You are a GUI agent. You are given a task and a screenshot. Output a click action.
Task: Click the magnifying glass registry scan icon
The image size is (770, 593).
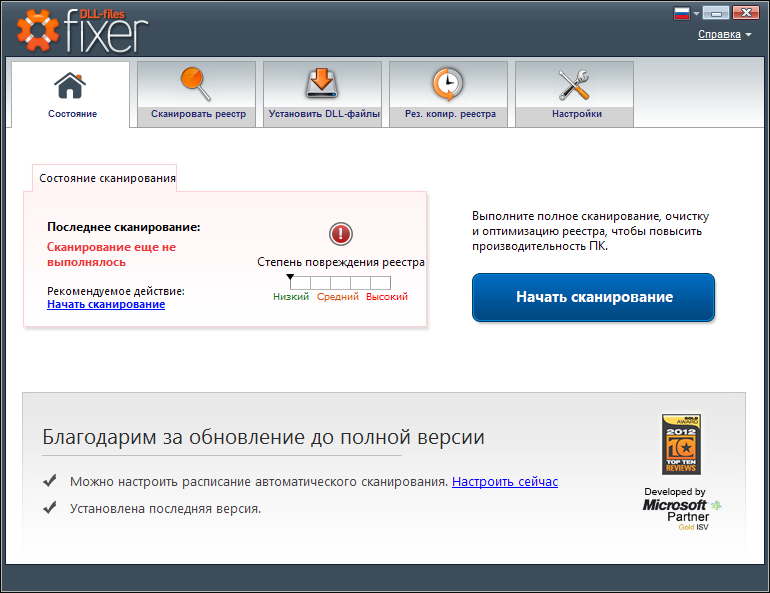point(195,84)
